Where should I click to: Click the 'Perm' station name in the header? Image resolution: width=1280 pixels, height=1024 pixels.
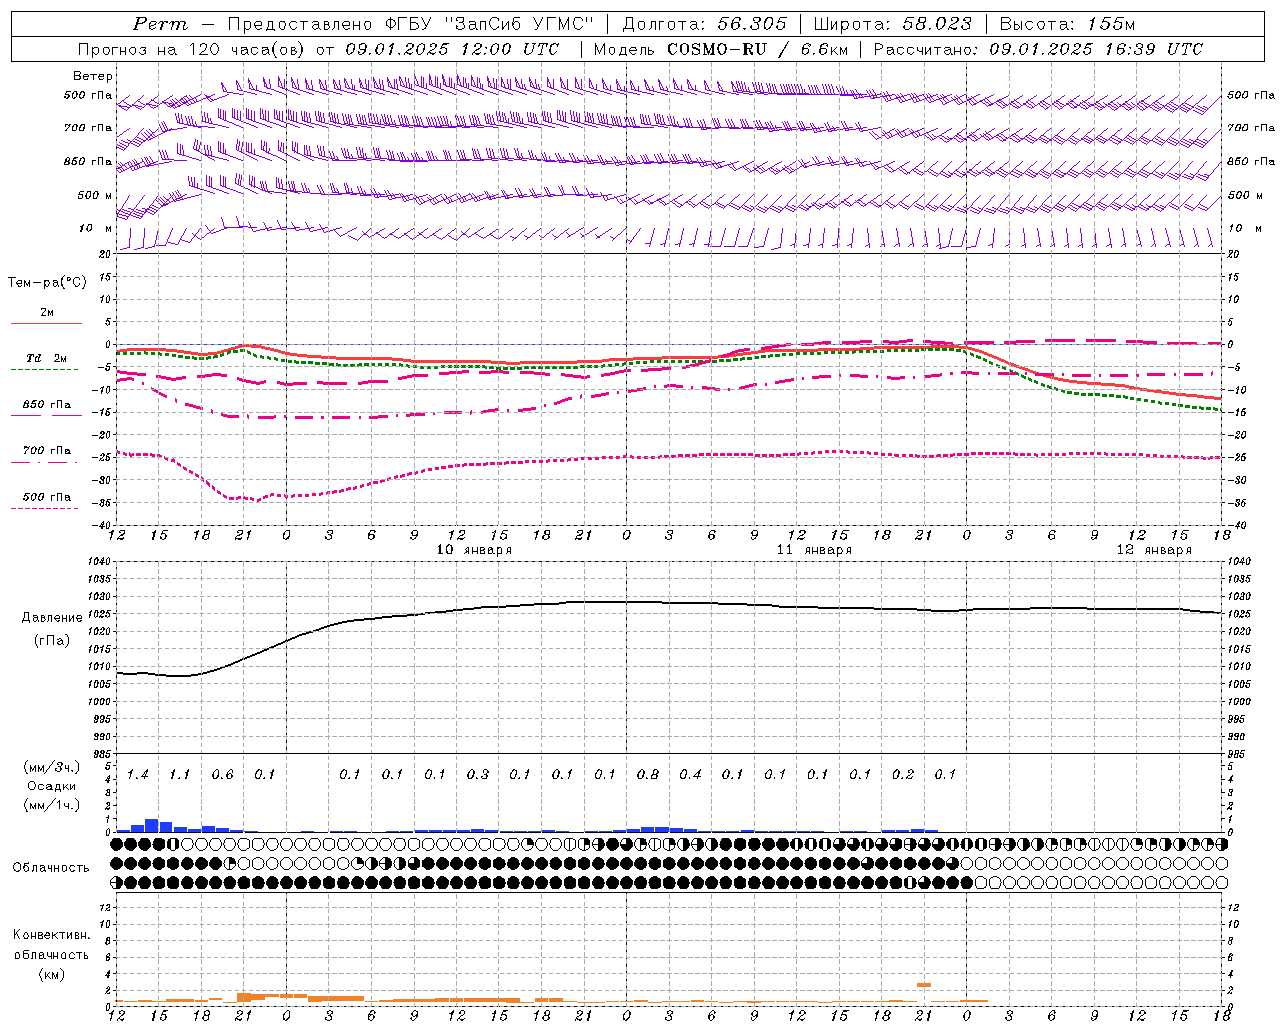click(160, 24)
